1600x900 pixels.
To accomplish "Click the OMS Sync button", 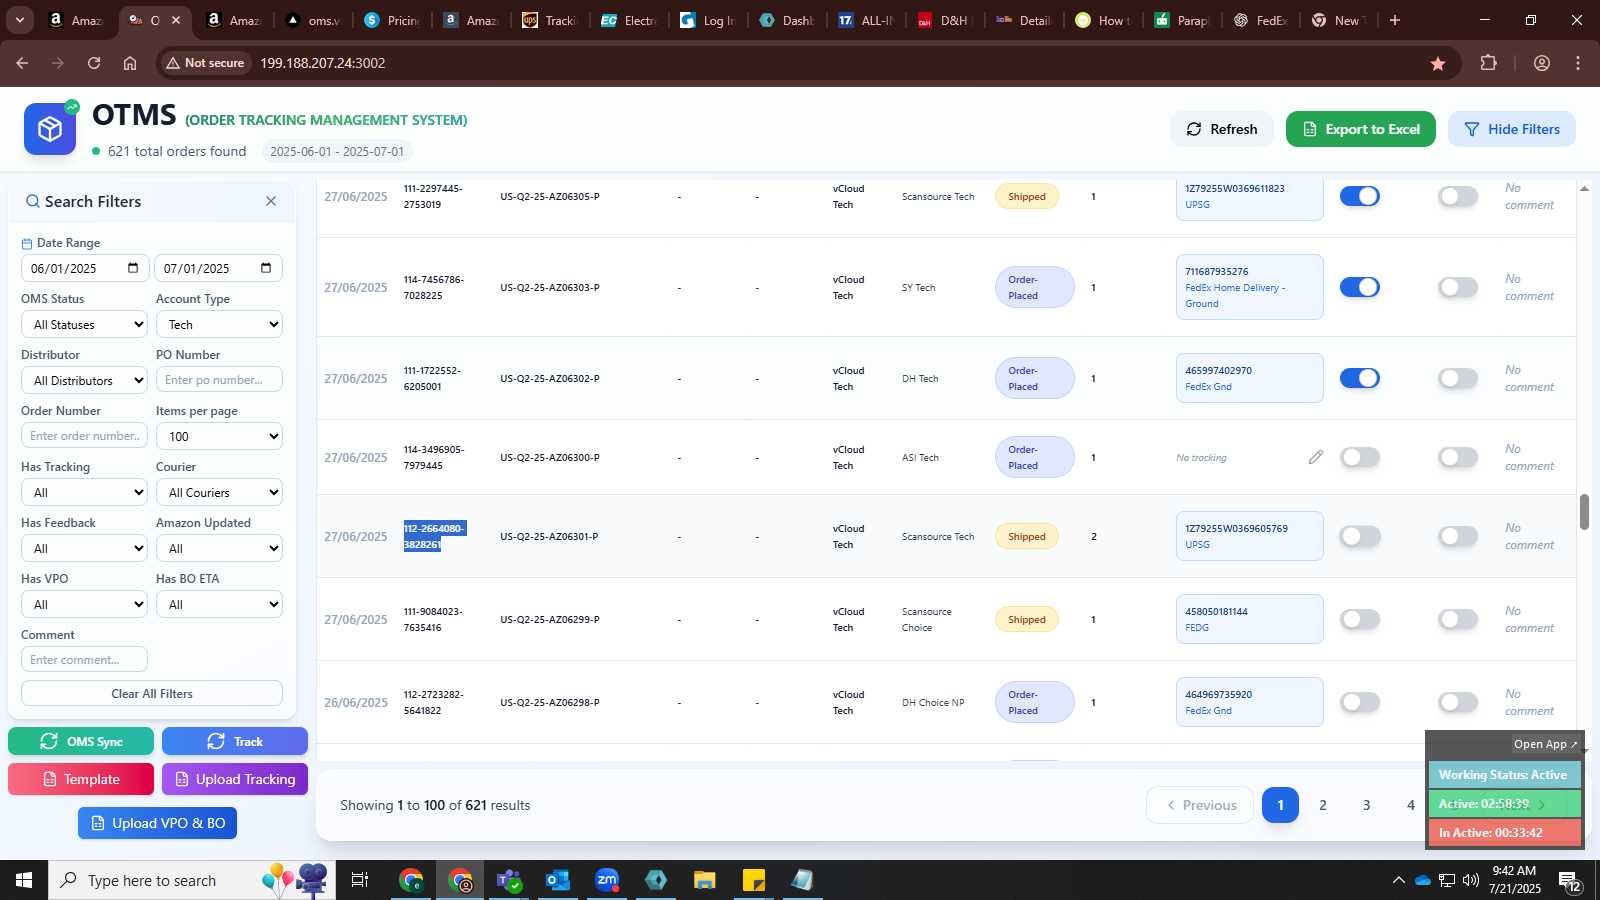I will [81, 741].
